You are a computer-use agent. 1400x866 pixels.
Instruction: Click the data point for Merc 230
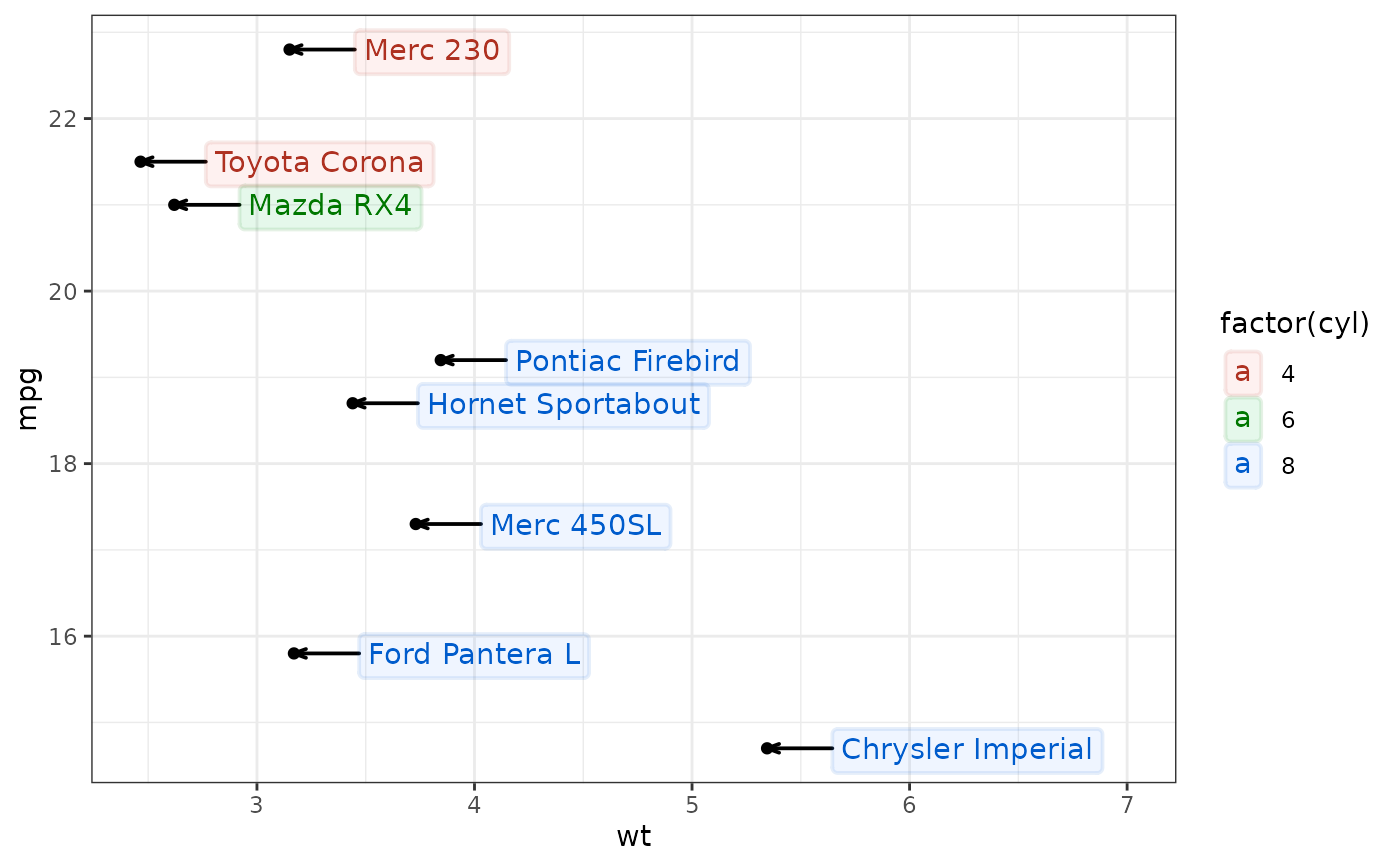pos(289,49)
